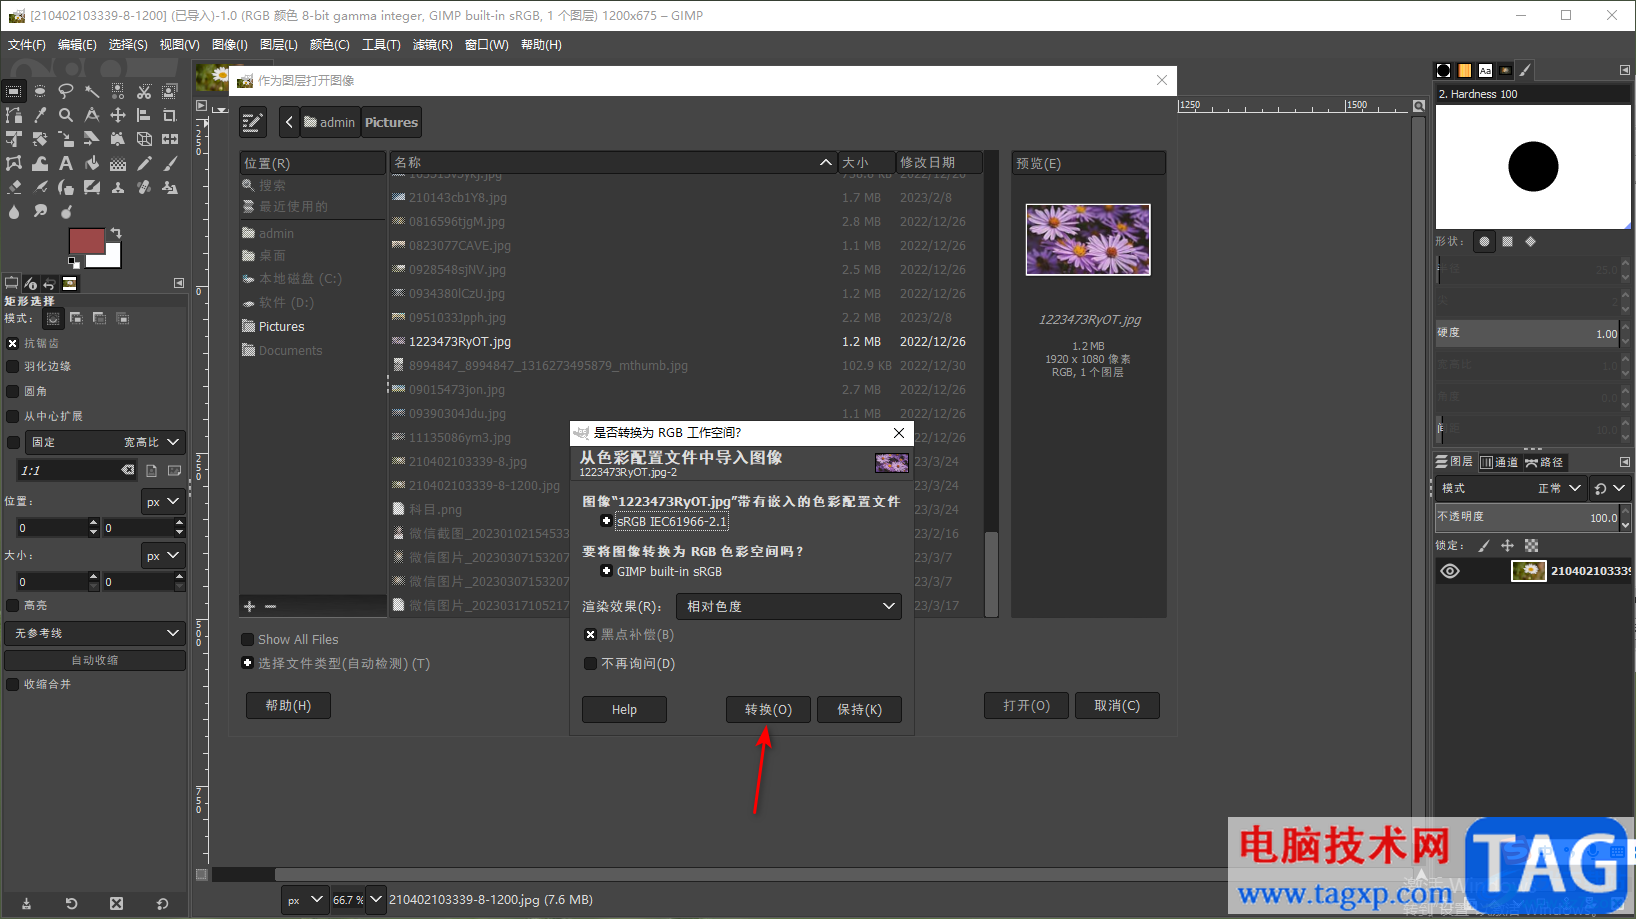Toggle black point compensation checkbox
The height and width of the screenshot is (919, 1636).
(590, 635)
